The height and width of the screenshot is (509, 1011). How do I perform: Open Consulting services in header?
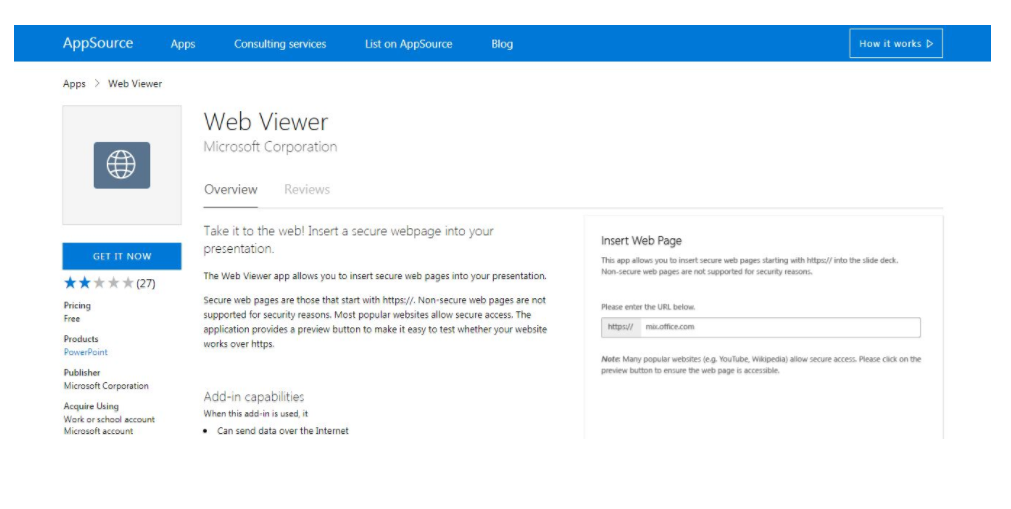[280, 44]
